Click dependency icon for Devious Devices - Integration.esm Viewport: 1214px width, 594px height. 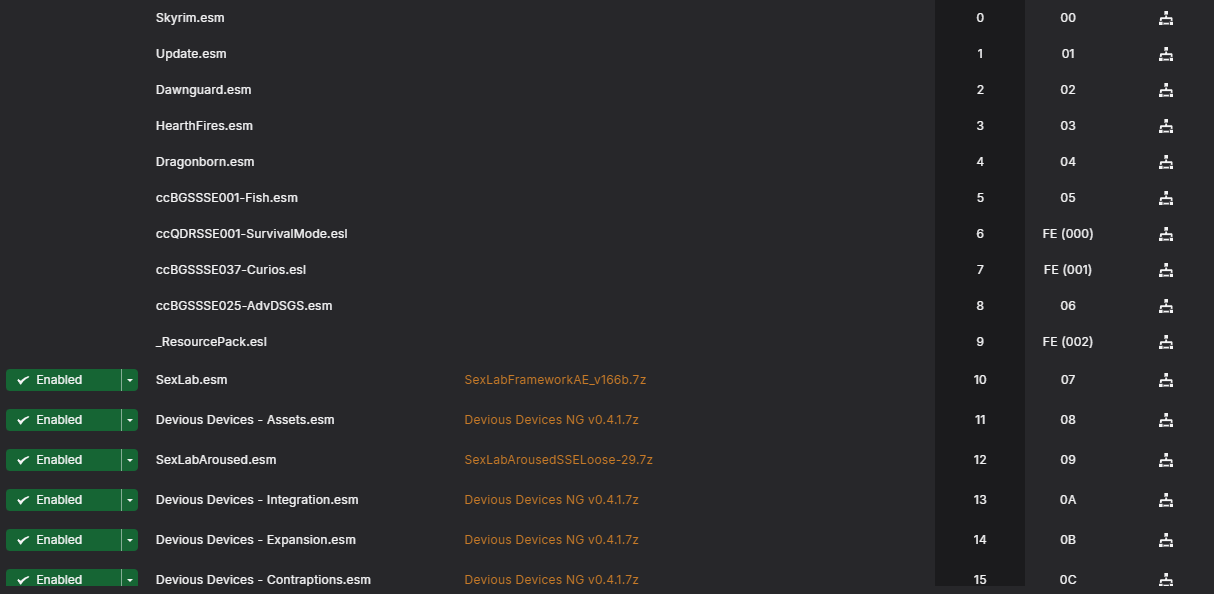point(1165,500)
